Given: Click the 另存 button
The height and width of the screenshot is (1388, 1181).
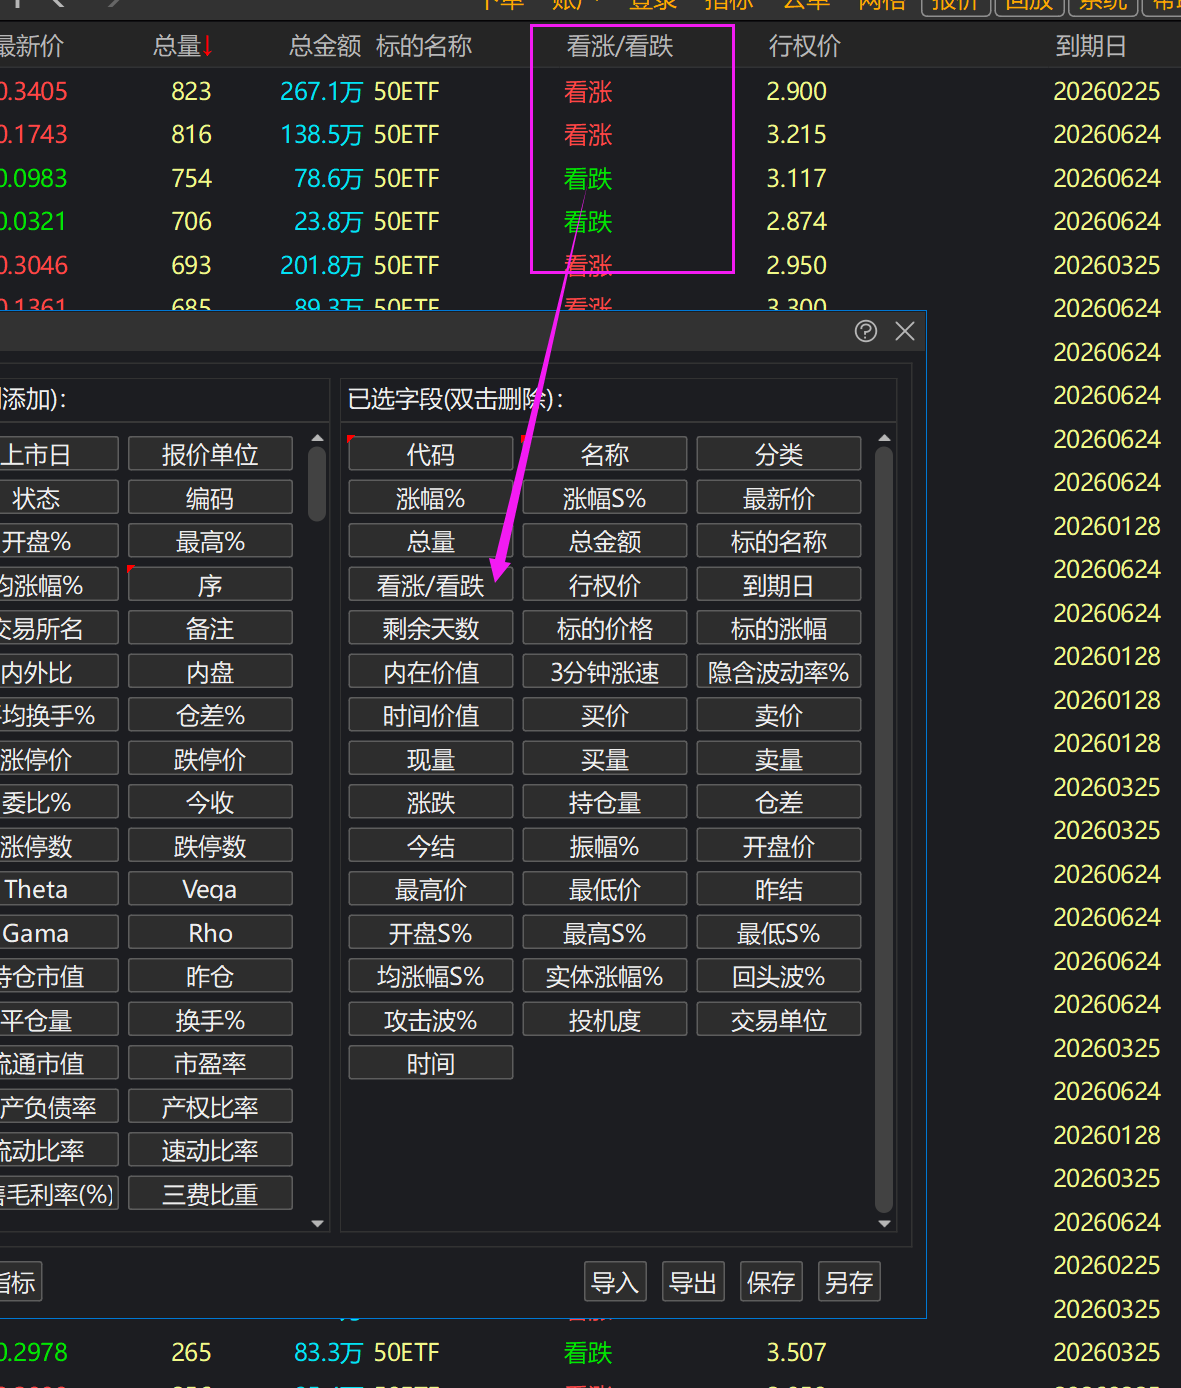Looking at the screenshot, I should (848, 1282).
